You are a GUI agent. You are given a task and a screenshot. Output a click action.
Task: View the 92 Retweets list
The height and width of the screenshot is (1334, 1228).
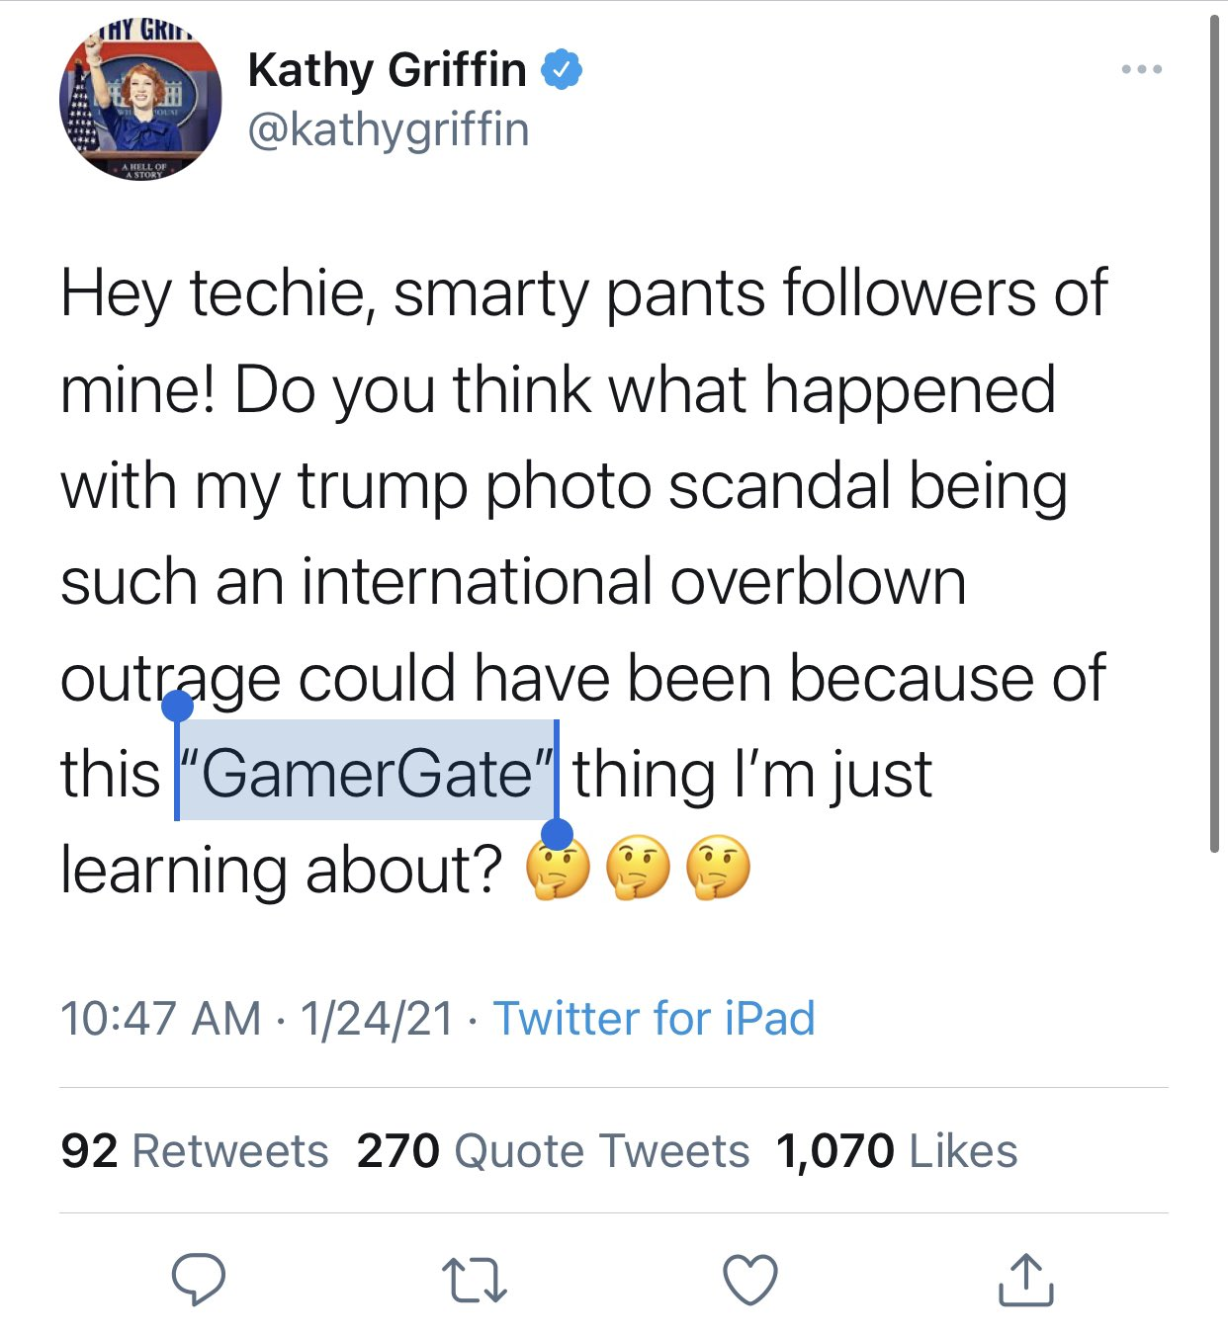pos(194,1151)
